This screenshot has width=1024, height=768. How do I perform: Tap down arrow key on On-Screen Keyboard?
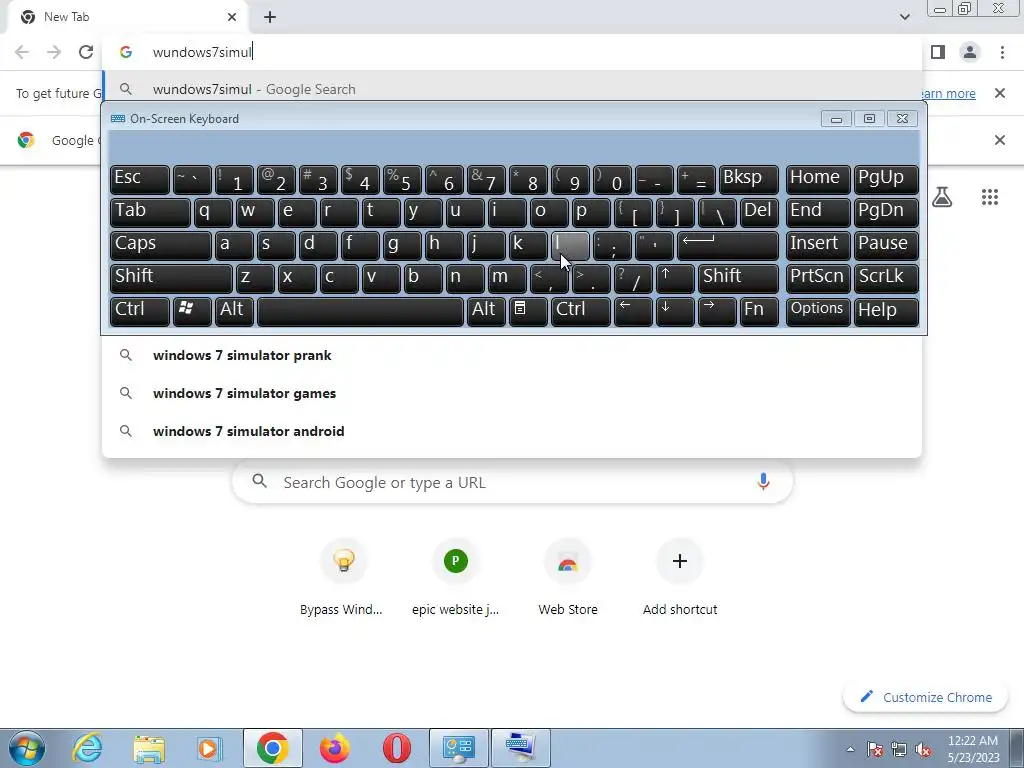click(675, 311)
